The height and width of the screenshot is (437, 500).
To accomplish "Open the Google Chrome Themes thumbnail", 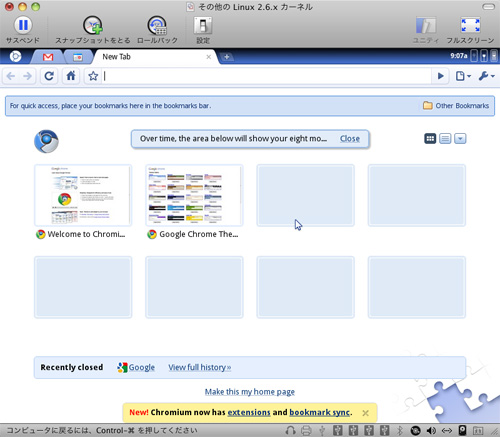I will (x=194, y=195).
